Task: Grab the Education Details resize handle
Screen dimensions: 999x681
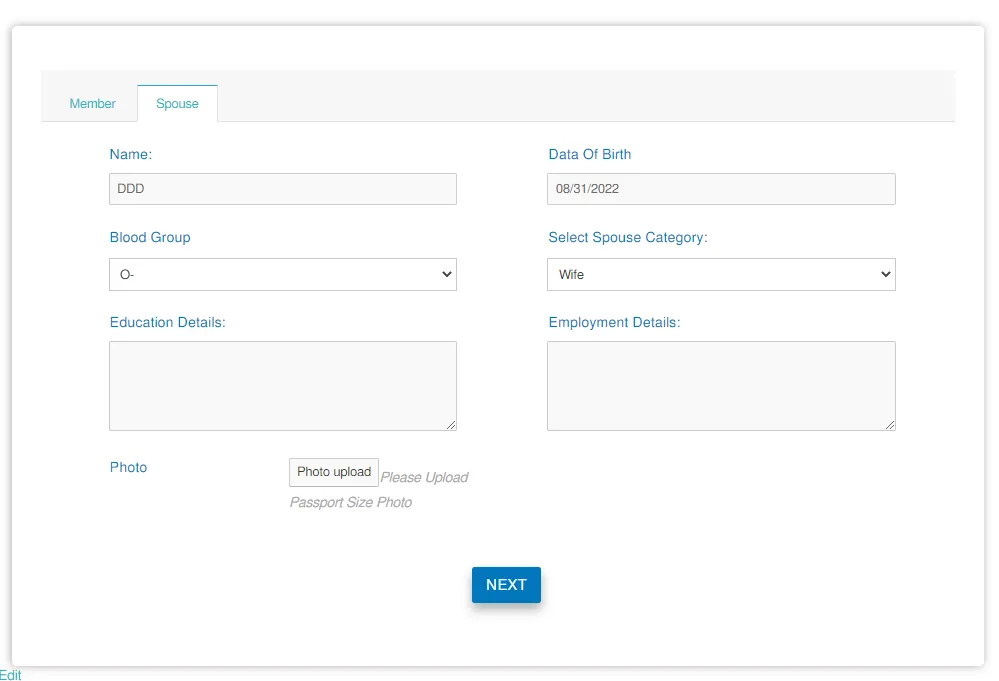Action: coord(451,425)
